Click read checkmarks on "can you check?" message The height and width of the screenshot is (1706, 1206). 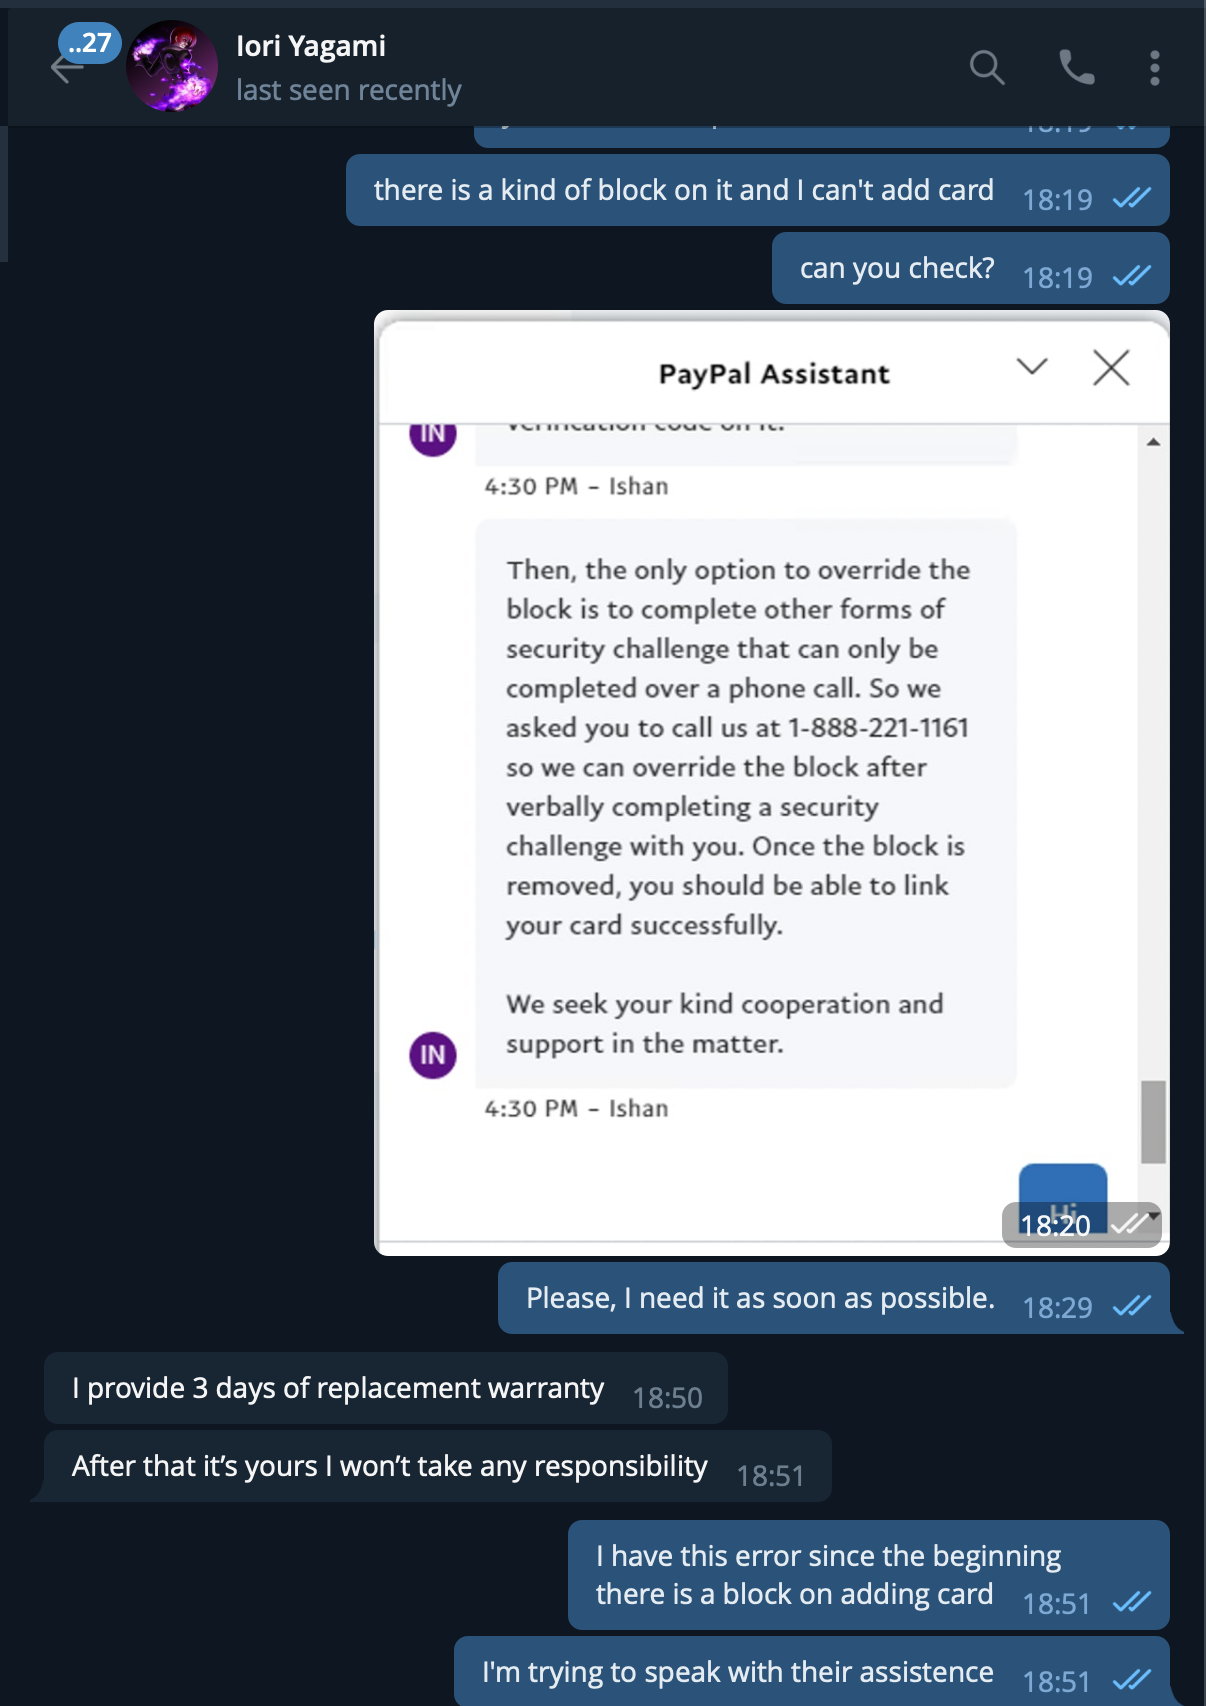(1132, 276)
